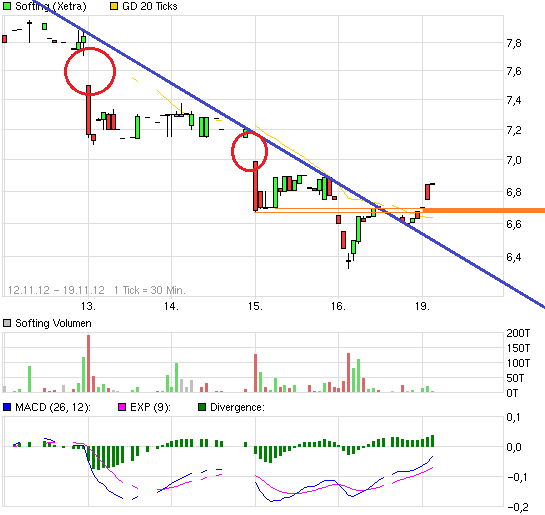This screenshot has height=515, width=545.
Task: Select the 'Softing (Xetra)' legend label
Action: point(51,6)
